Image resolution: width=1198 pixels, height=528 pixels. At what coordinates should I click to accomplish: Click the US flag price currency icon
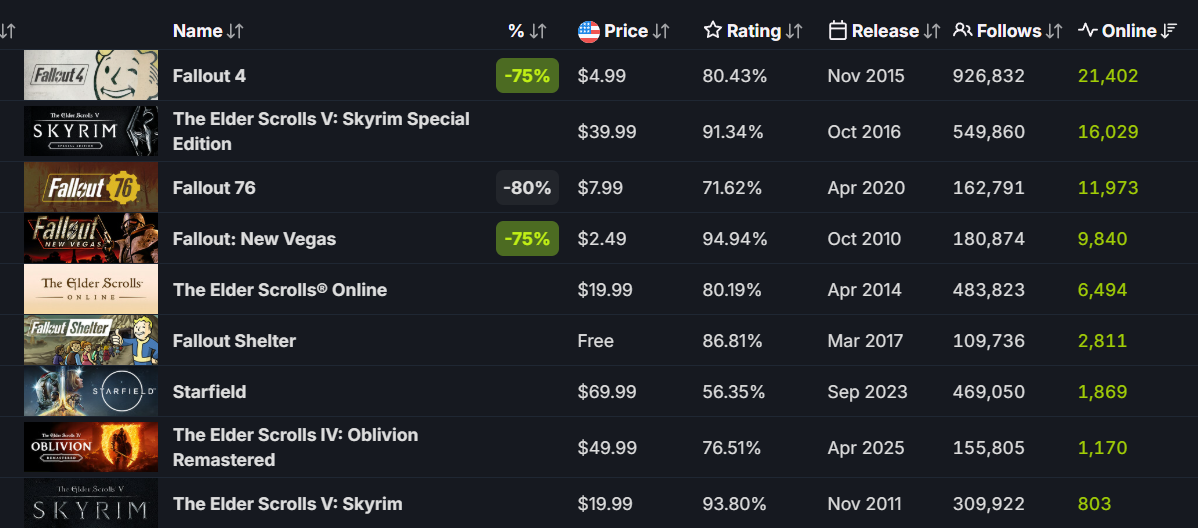pyautogui.click(x=589, y=31)
